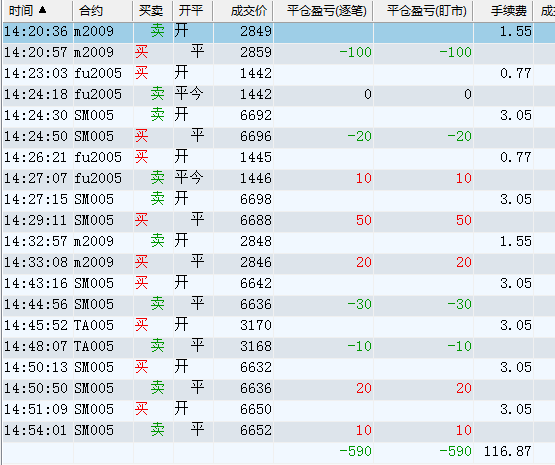Viewport: 555px width, 465px height.
Task: Click the 50 per-trade profit in 14:29:11 row
Action: coord(364,220)
